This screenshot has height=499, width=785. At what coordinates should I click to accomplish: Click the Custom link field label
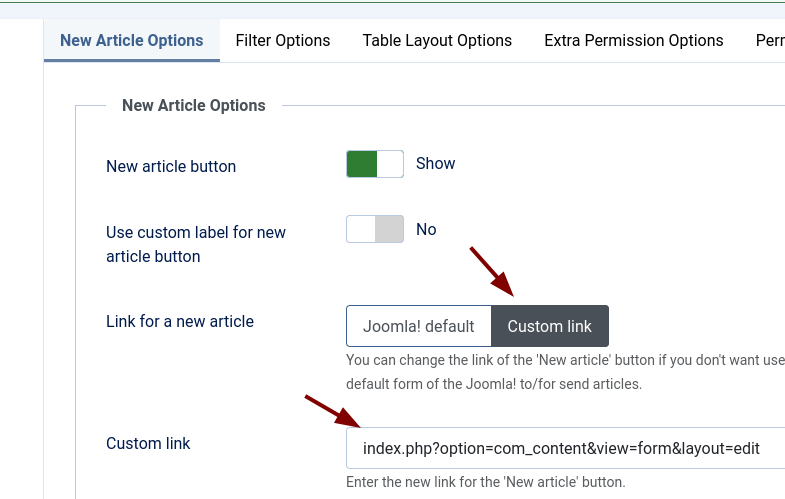coord(148,443)
